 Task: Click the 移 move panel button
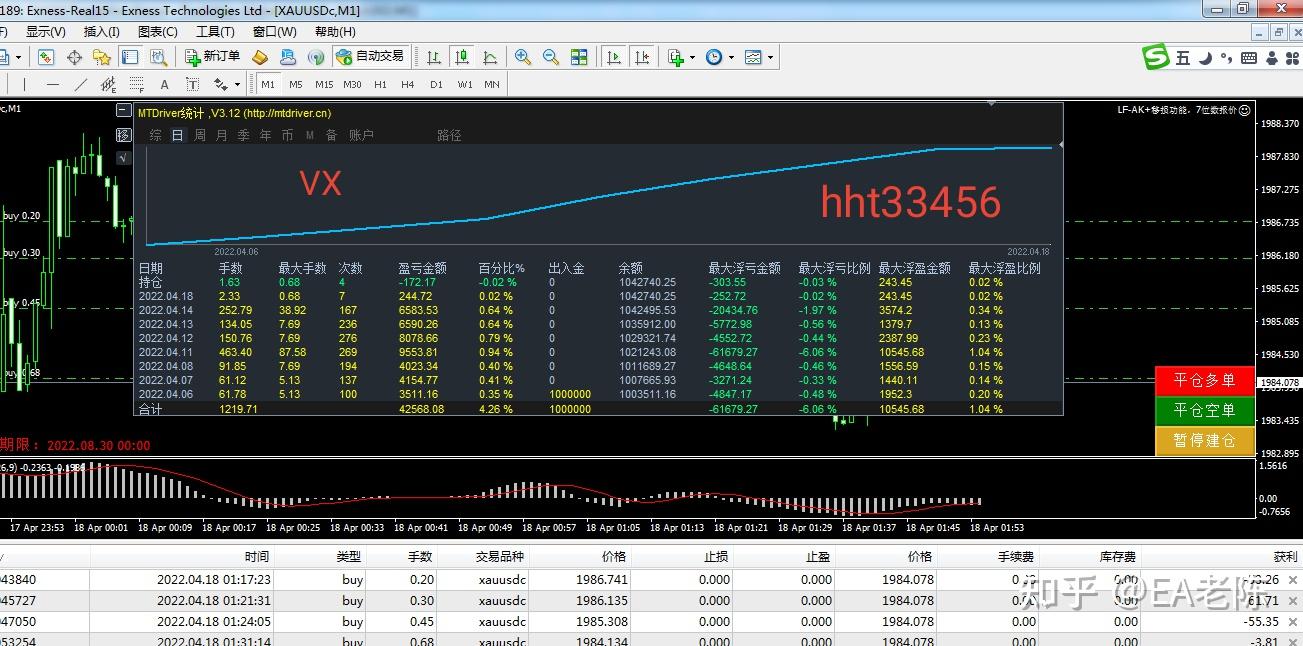(124, 135)
